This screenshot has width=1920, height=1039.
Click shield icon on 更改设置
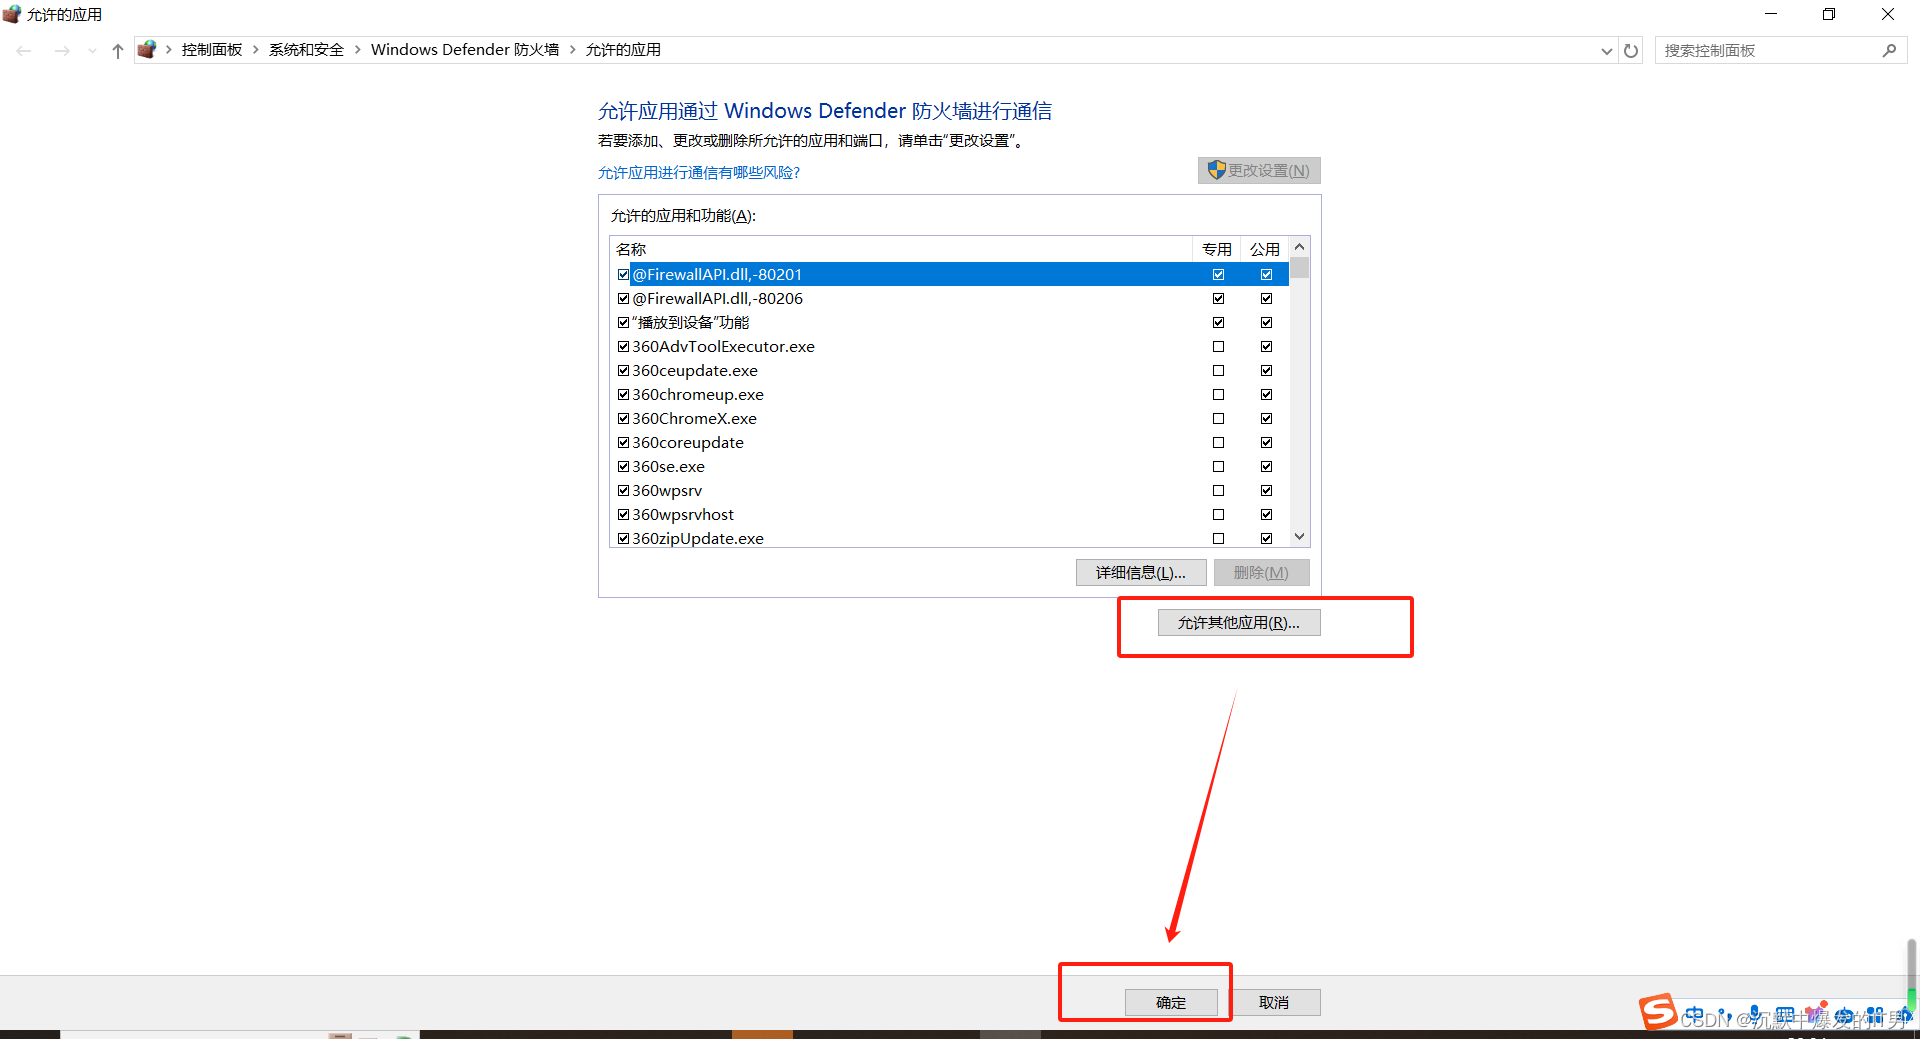(1216, 170)
